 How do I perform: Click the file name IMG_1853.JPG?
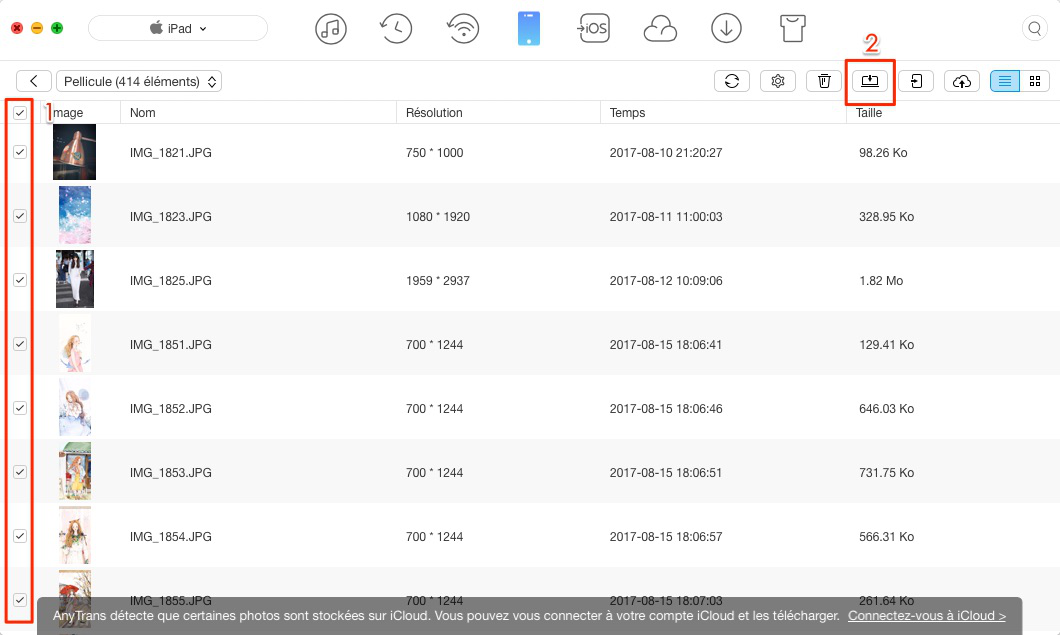(x=170, y=473)
